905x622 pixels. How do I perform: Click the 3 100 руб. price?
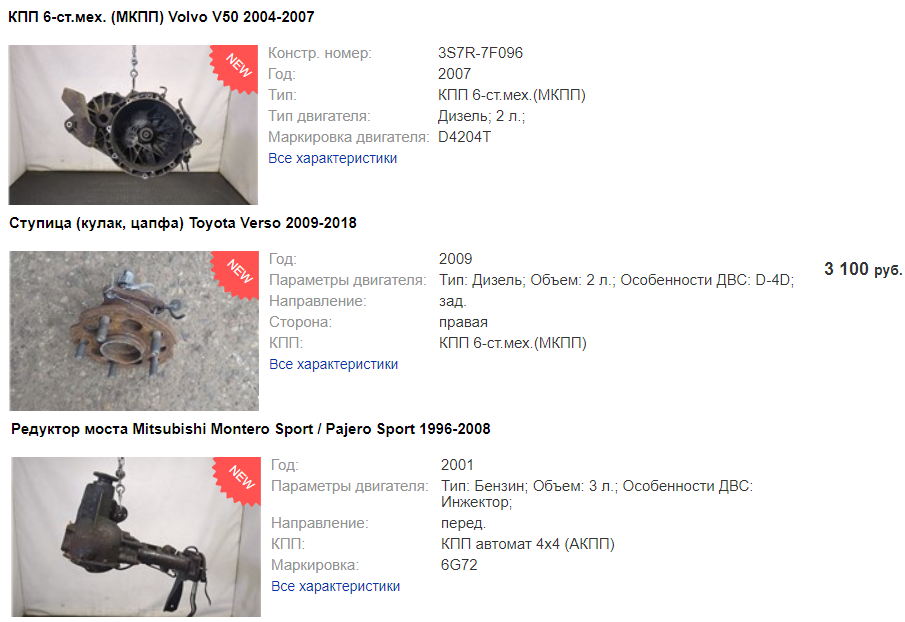point(863,269)
